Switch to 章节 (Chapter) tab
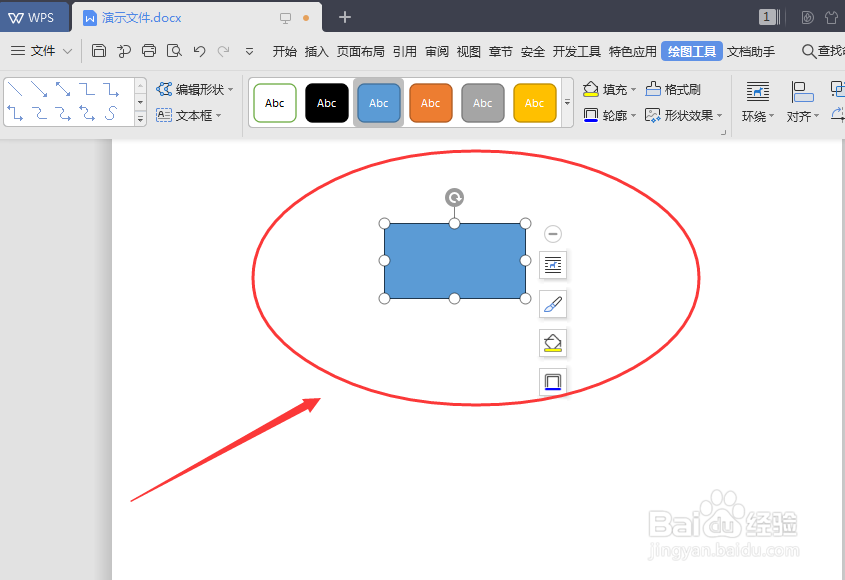Viewport: 845px width, 580px height. pos(501,51)
